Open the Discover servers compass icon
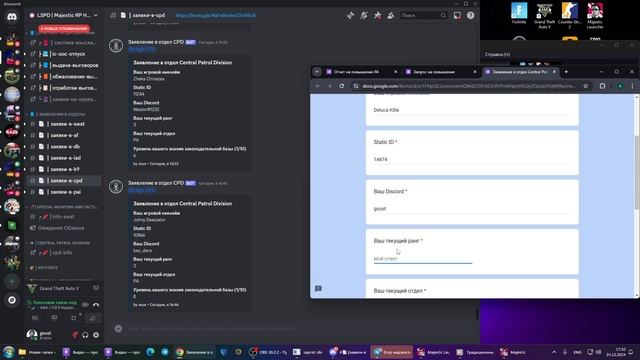 12,300
